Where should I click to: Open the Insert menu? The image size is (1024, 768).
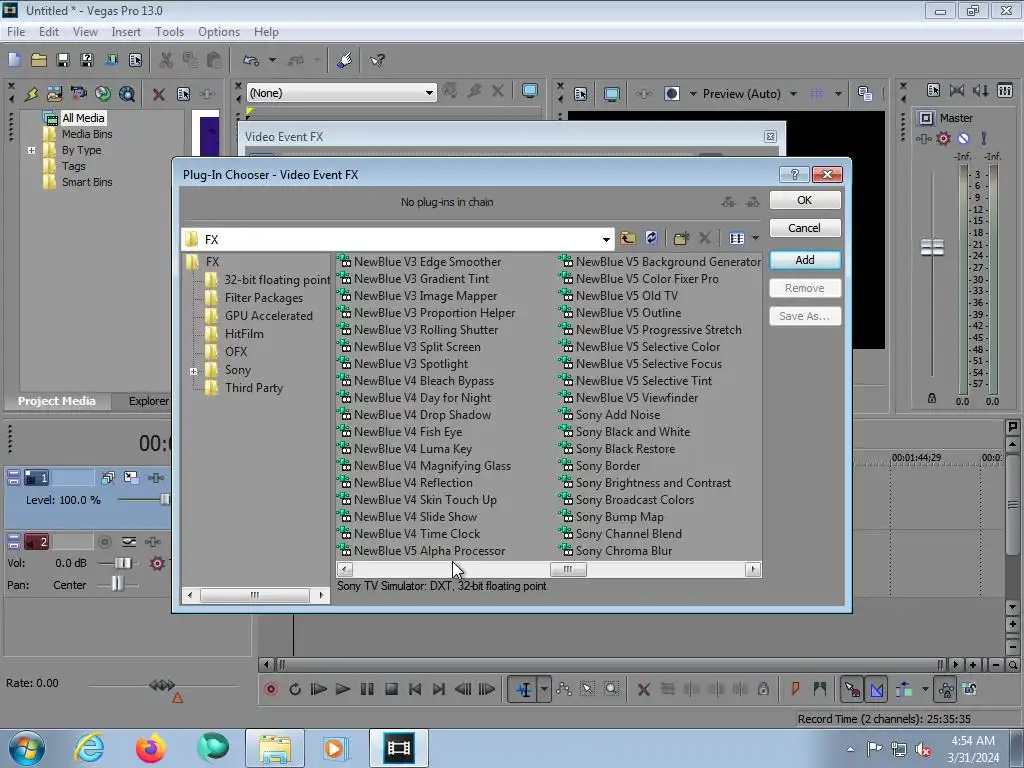126,32
